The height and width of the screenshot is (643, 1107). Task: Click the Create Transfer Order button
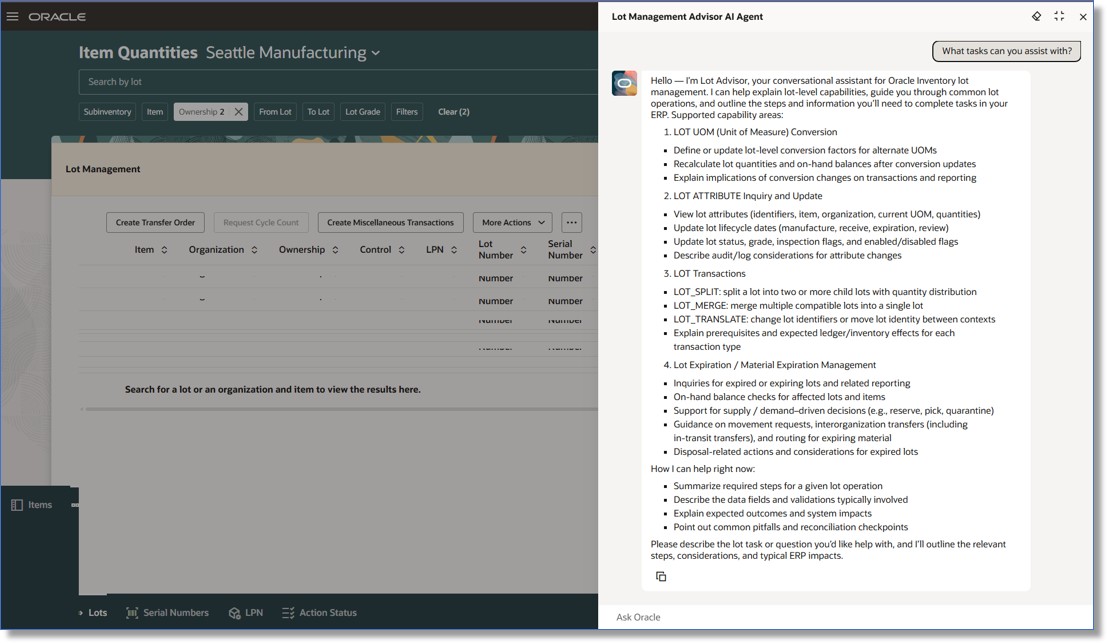155,222
